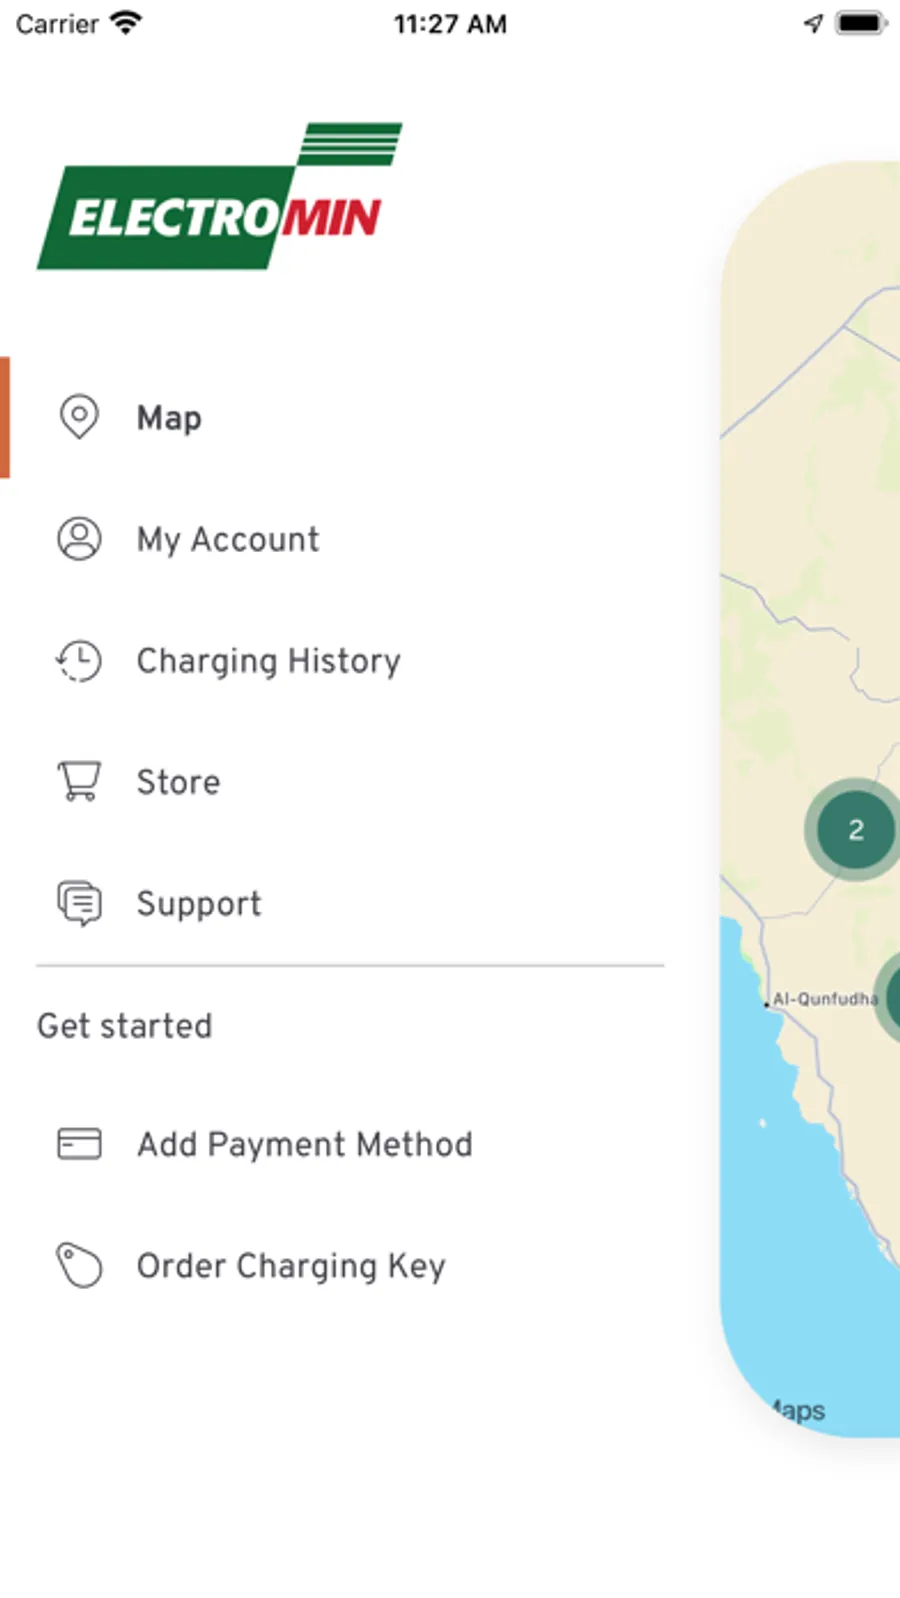Tap Order Charging Key link
This screenshot has height=1598, width=900.
pos(291,1266)
